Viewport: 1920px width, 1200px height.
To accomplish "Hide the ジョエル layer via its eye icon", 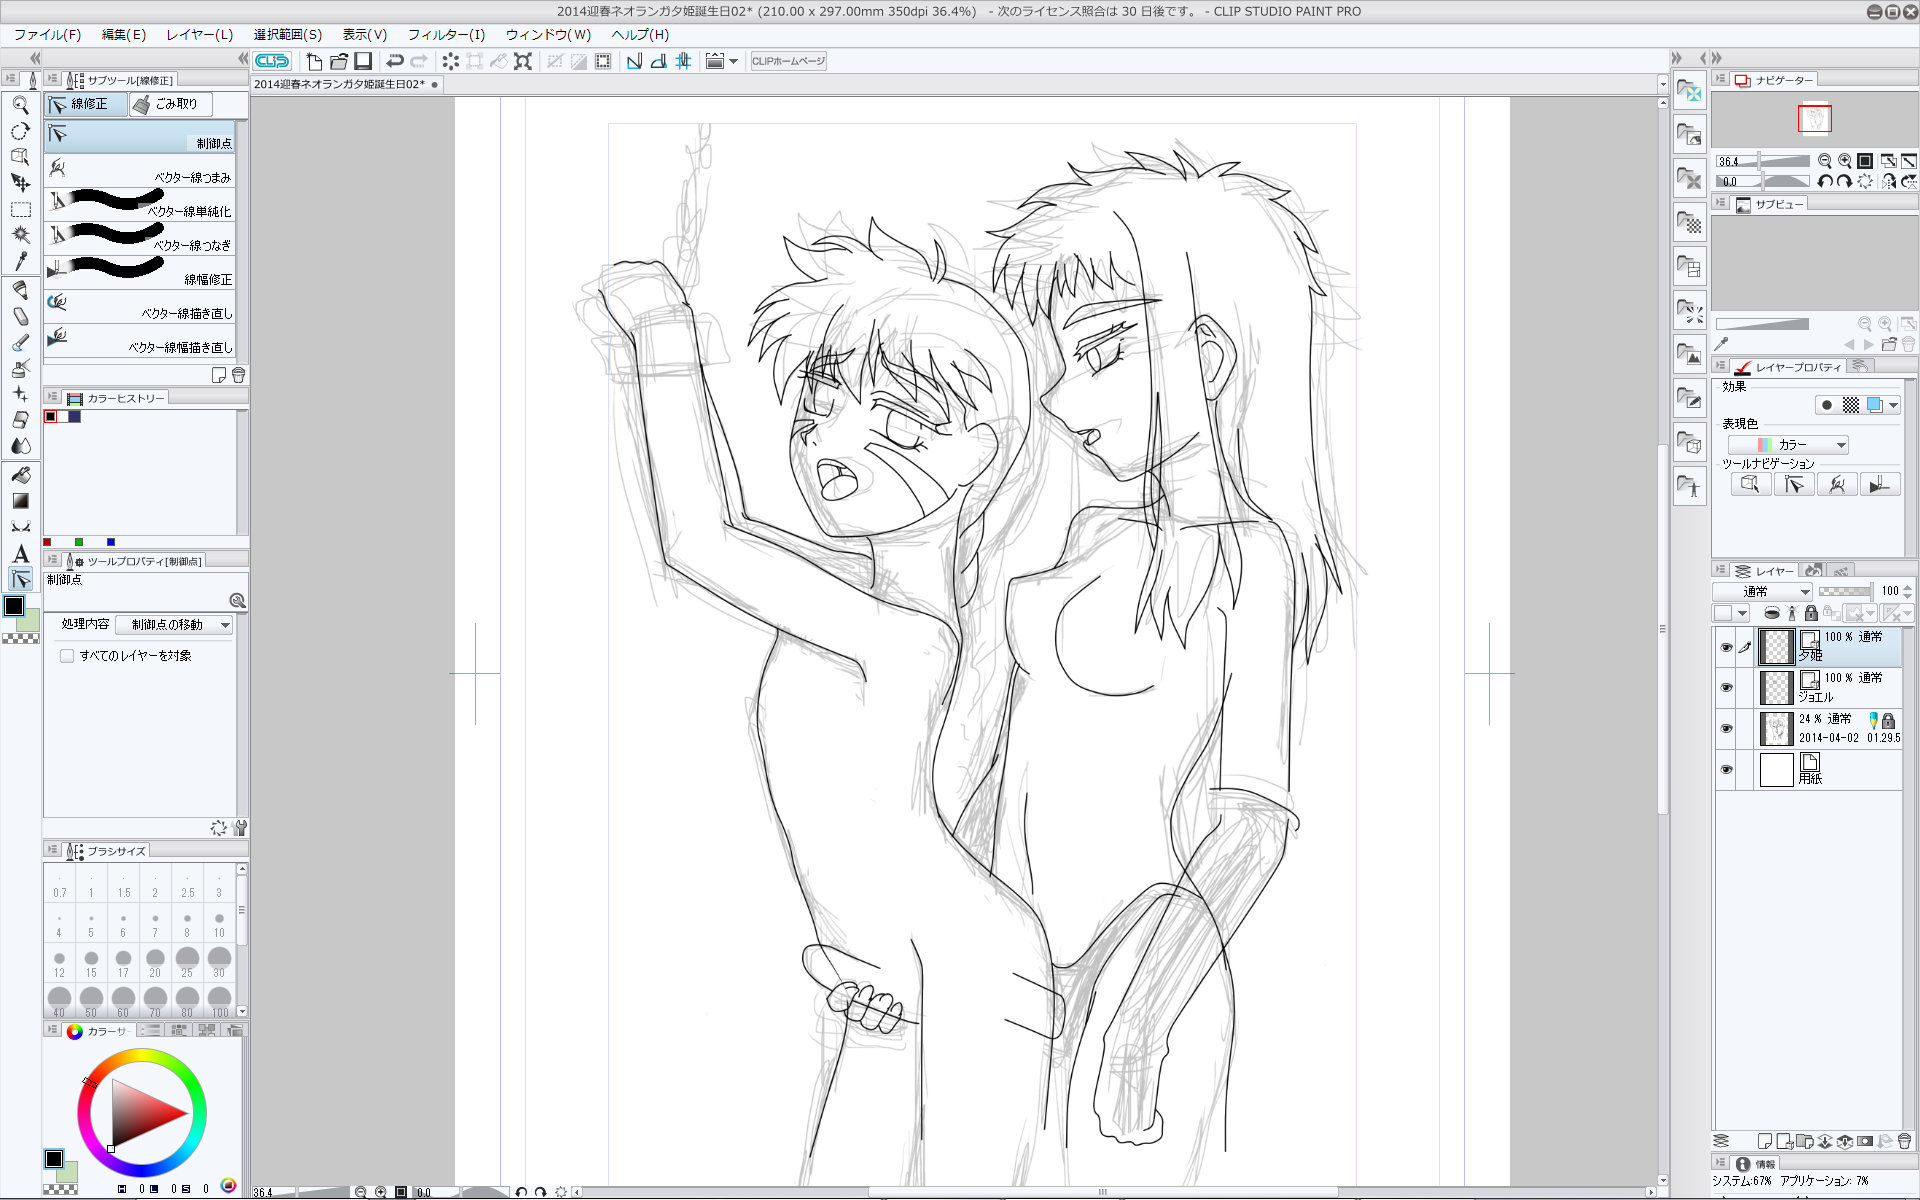I will pyautogui.click(x=1726, y=688).
